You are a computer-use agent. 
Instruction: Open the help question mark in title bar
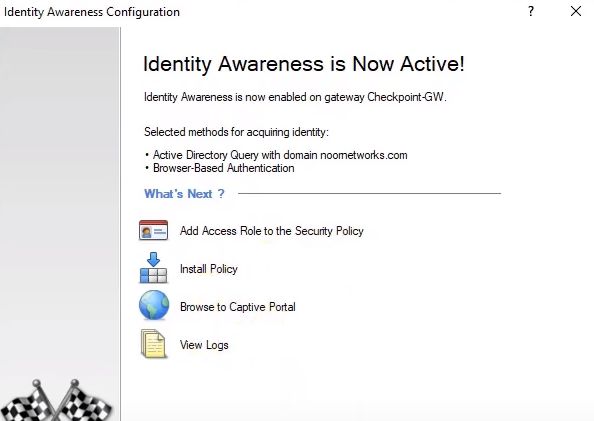coord(531,11)
